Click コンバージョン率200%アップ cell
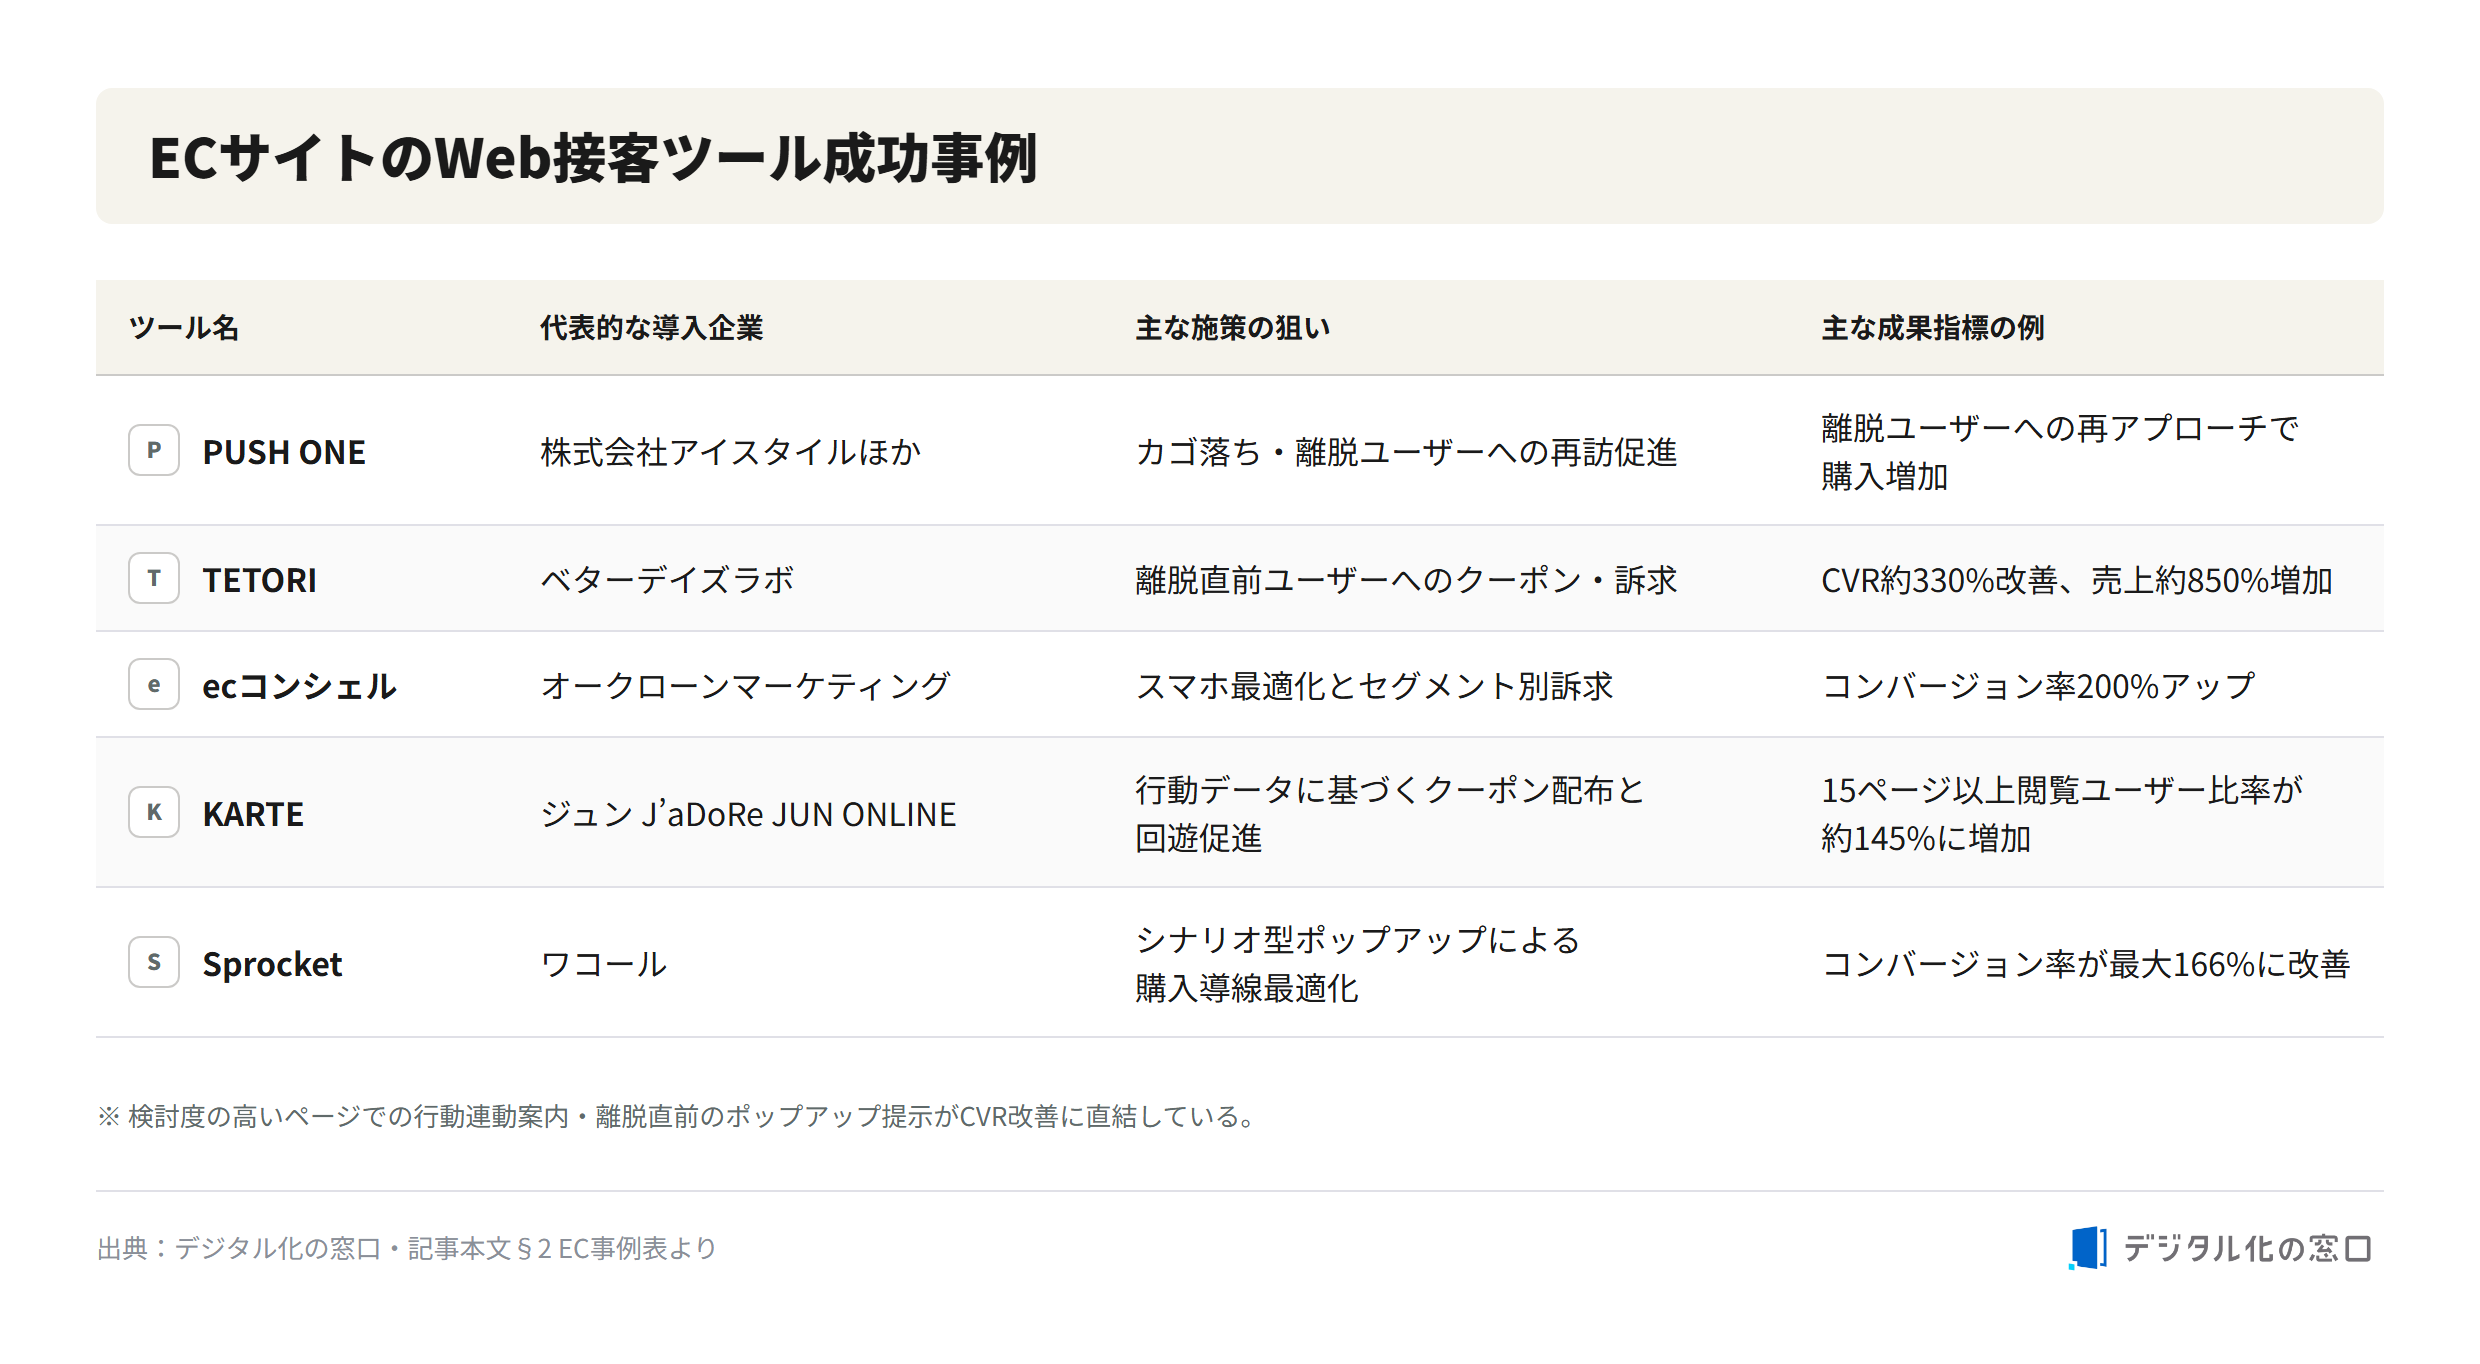This screenshot has height=1364, width=2480. coord(2038,686)
